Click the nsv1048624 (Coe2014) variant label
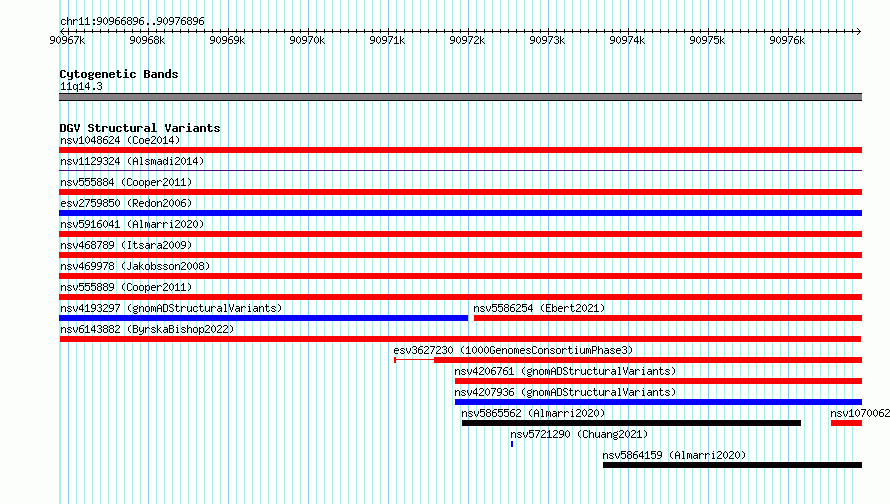 tap(120, 140)
